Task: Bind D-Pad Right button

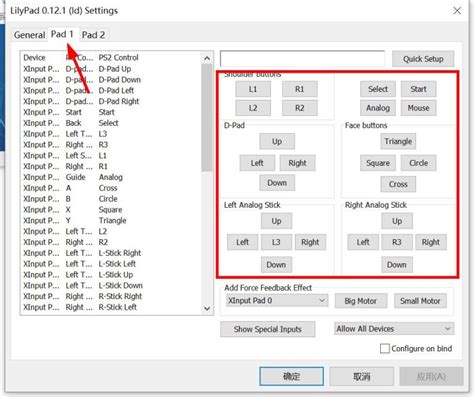Action: (x=297, y=163)
